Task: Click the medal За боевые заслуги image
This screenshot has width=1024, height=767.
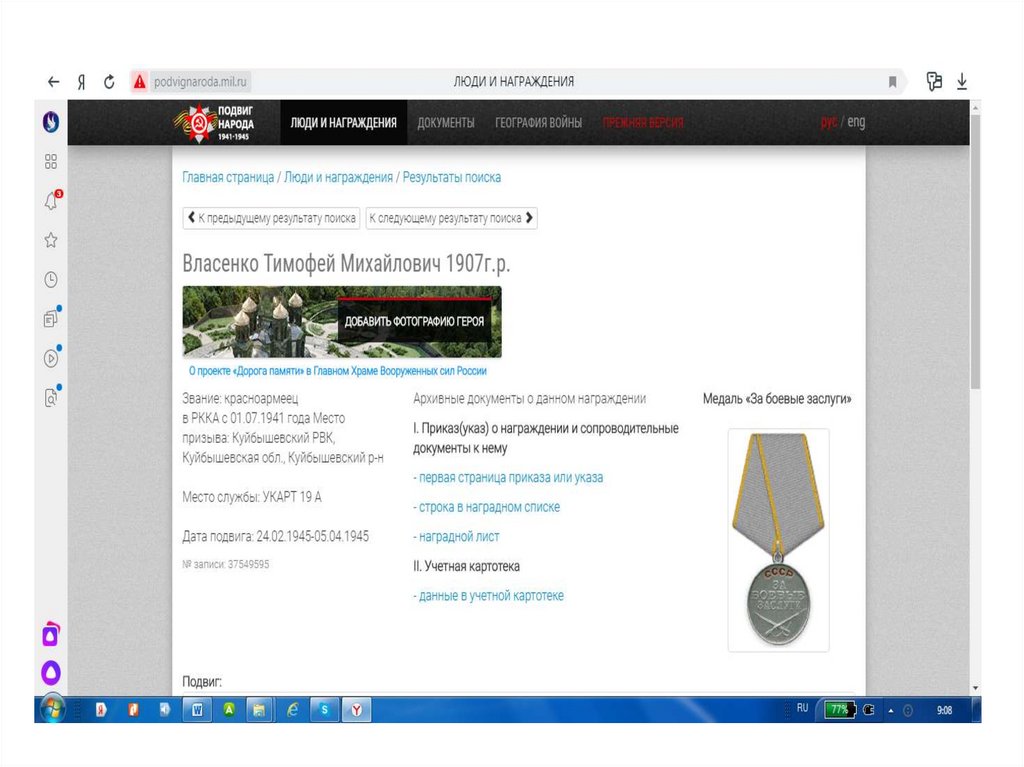Action: (x=778, y=540)
